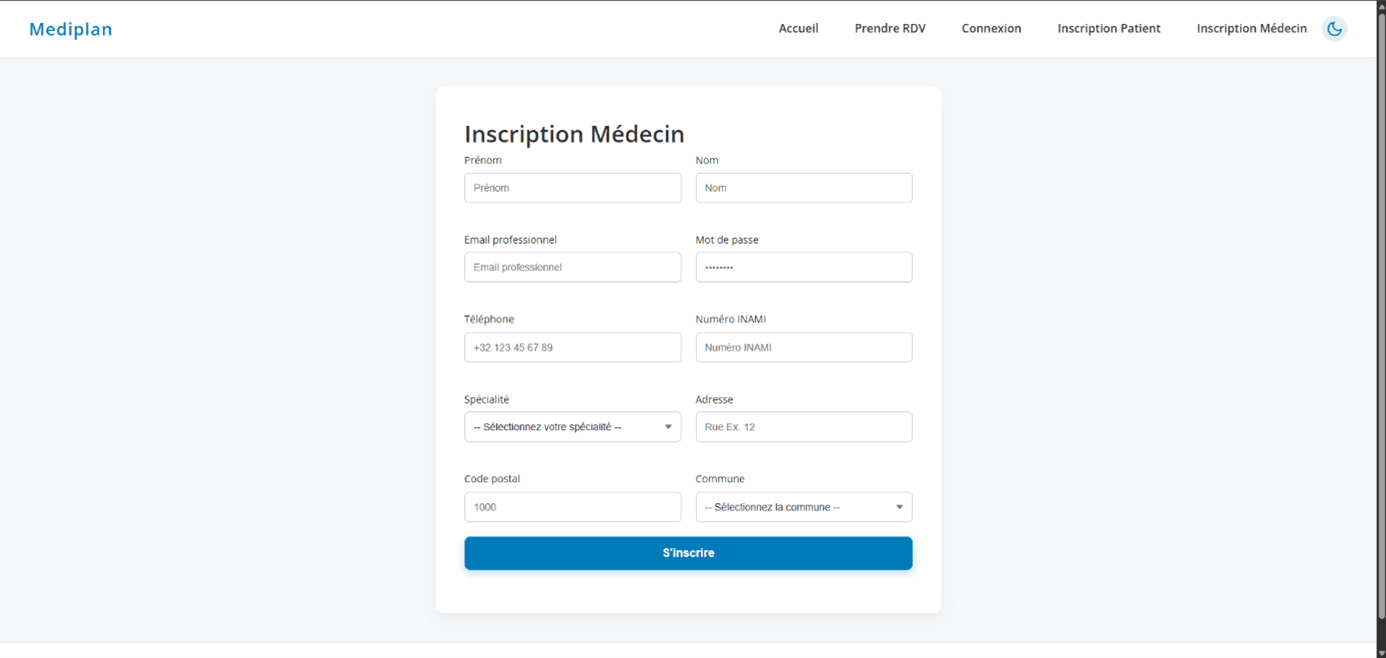The width and height of the screenshot is (1386, 658).
Task: Click the Email professionnel field
Action: point(572,267)
